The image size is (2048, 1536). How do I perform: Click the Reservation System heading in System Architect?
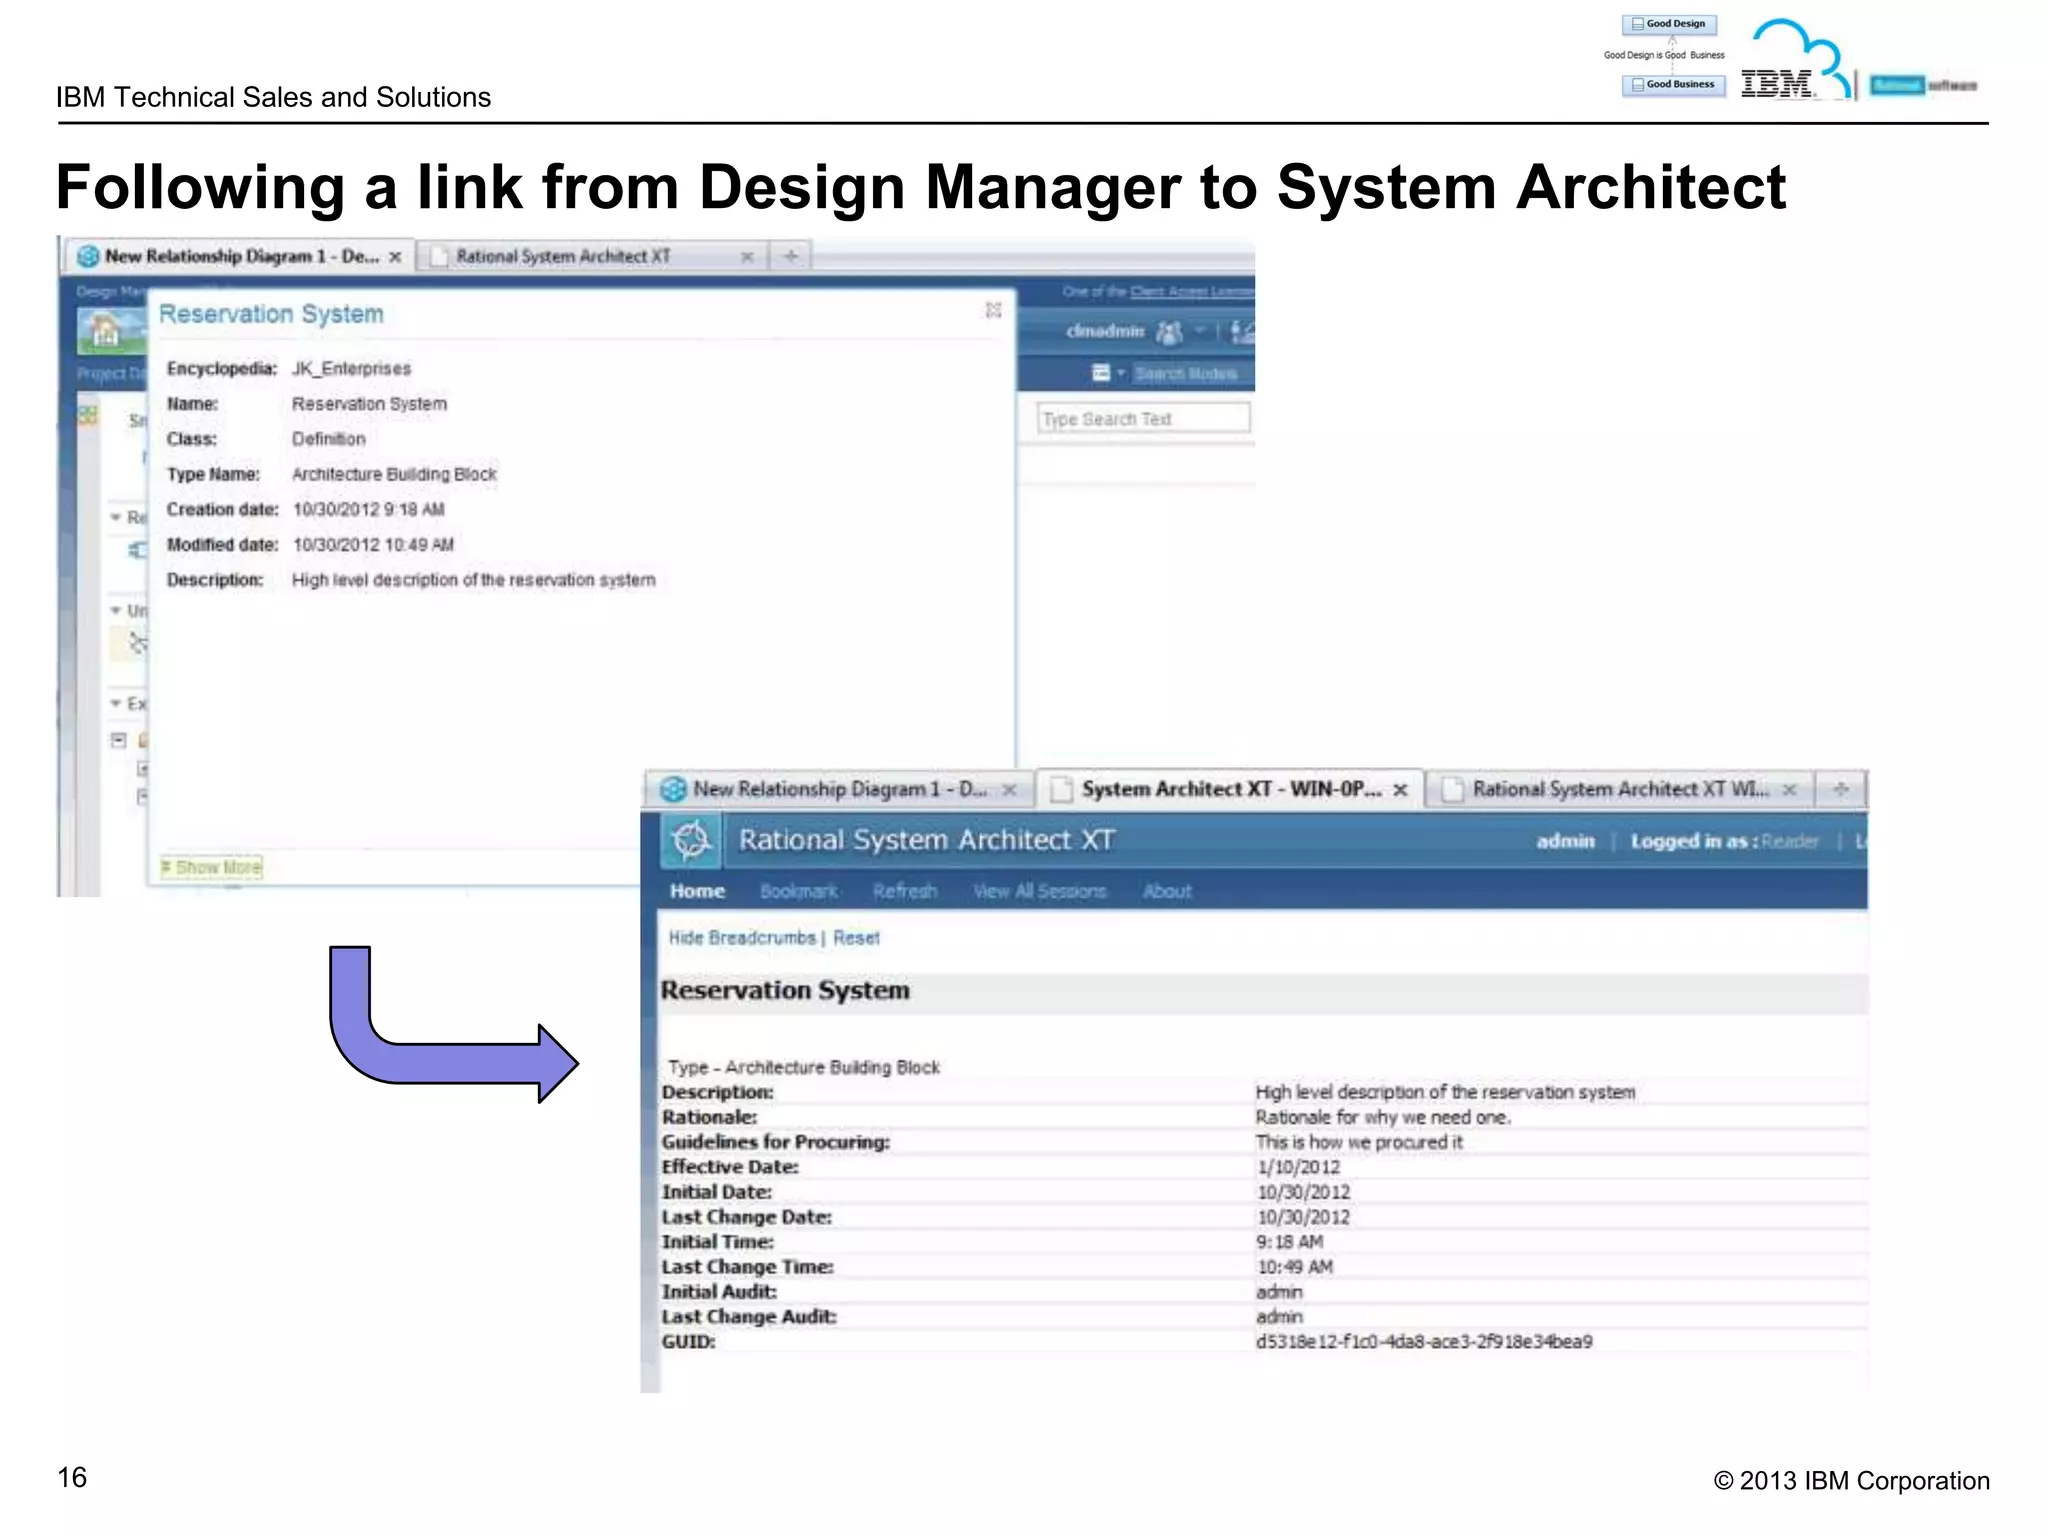tap(785, 991)
